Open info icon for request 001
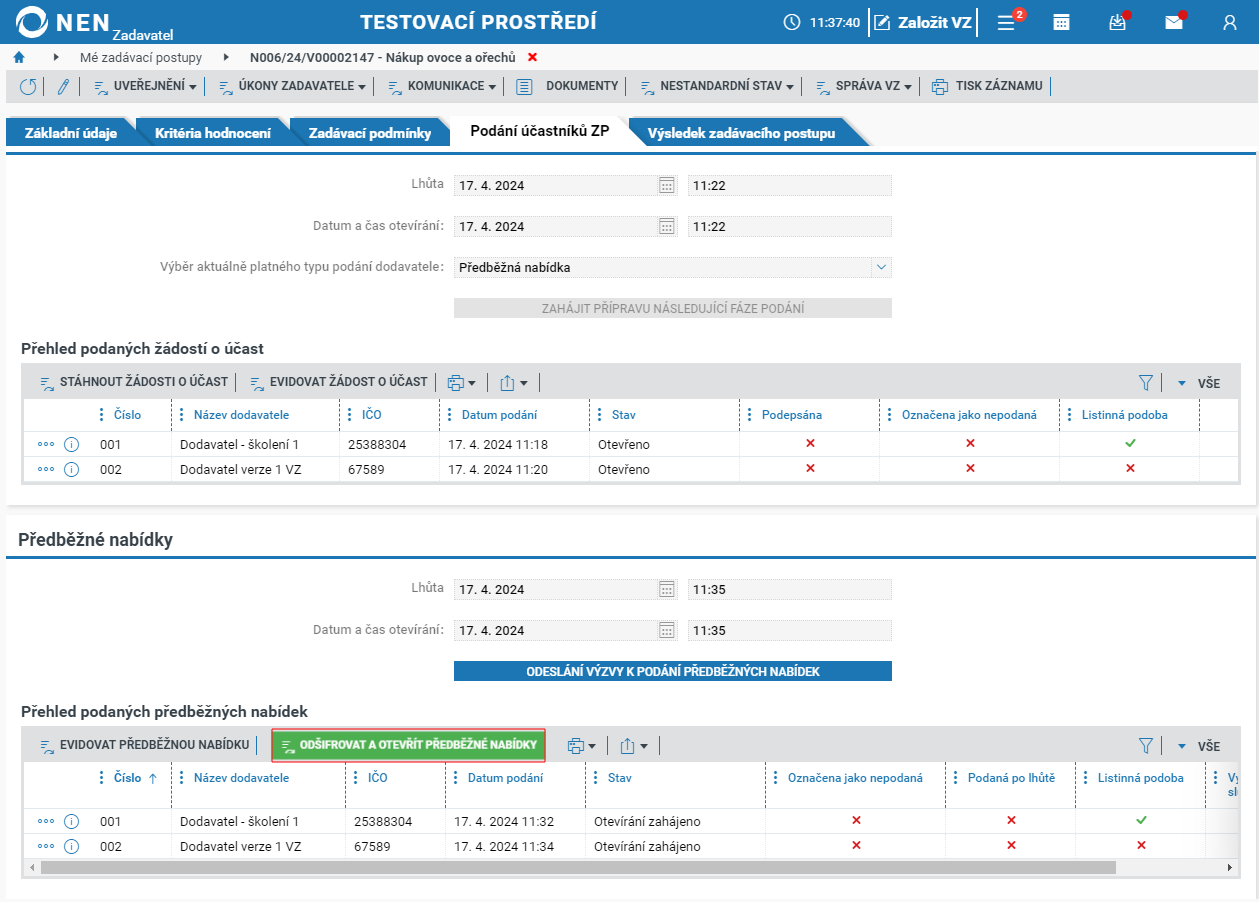 click(71, 444)
